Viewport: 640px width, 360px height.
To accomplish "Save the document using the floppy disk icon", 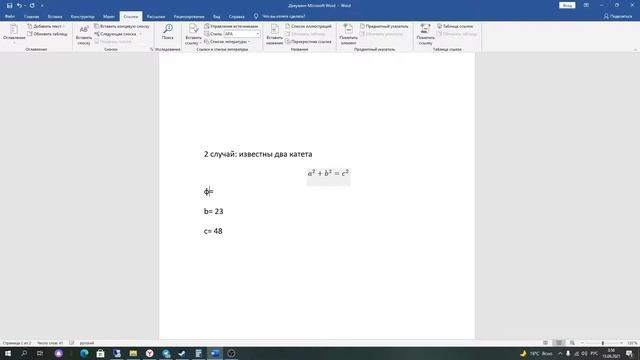I will click(x=9, y=6).
